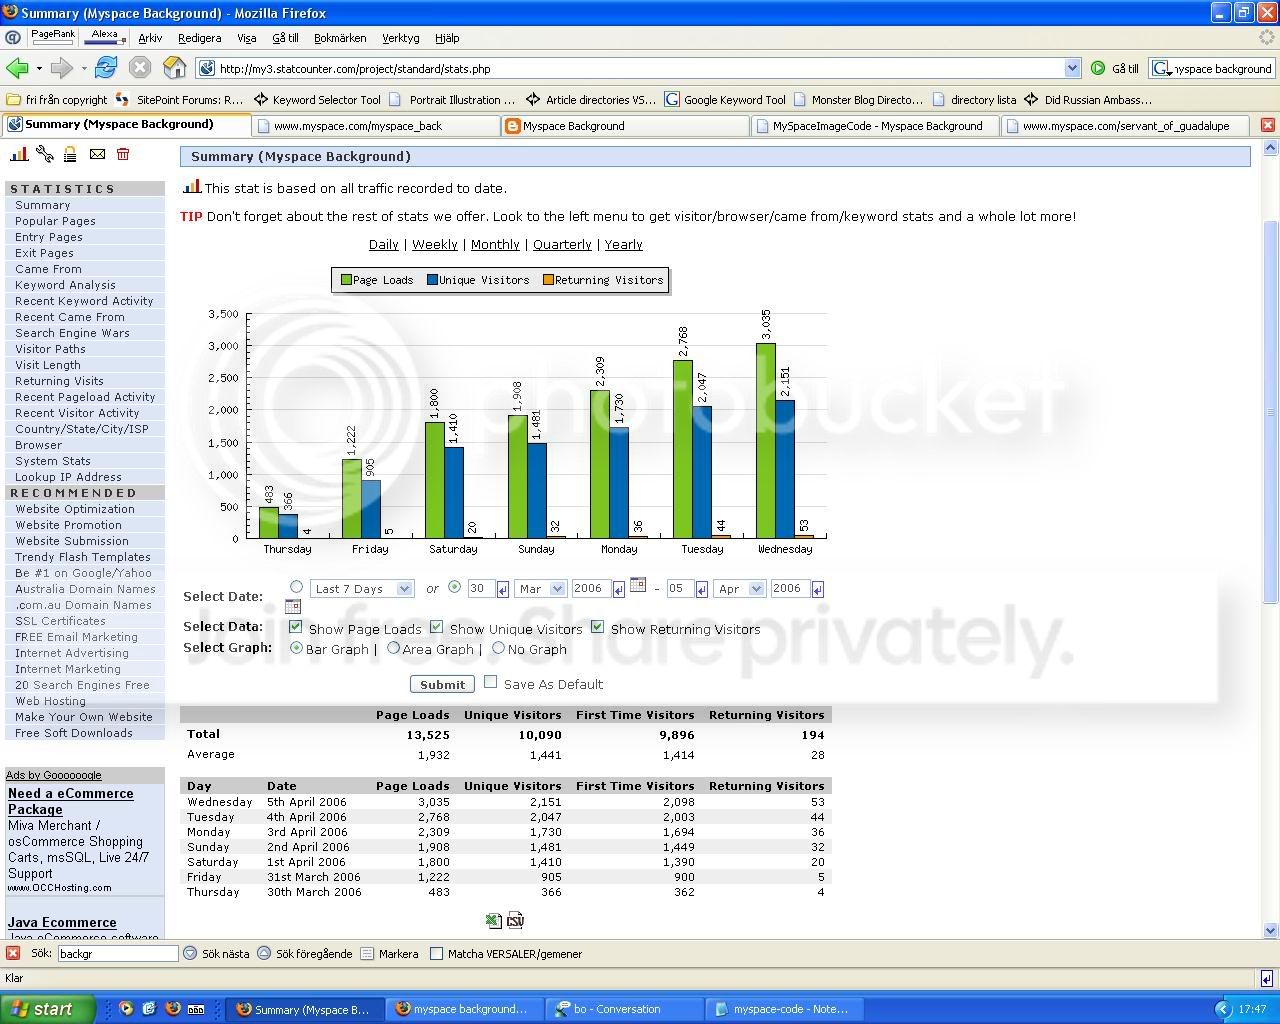The width and height of the screenshot is (1280, 1024).
Task: Switch to the www.myspace.com/servant_of_guadalupe tab
Action: pos(1125,125)
